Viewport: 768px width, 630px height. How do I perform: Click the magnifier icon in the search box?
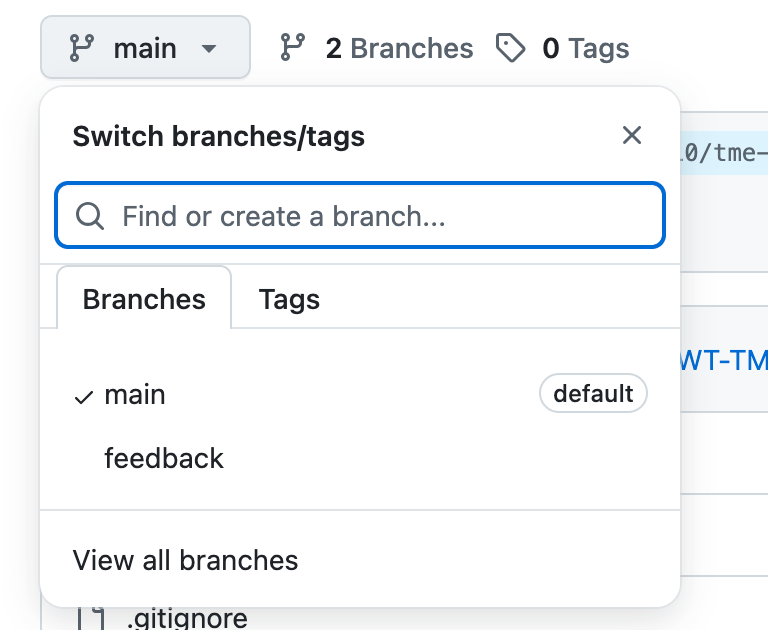pyautogui.click(x=91, y=216)
